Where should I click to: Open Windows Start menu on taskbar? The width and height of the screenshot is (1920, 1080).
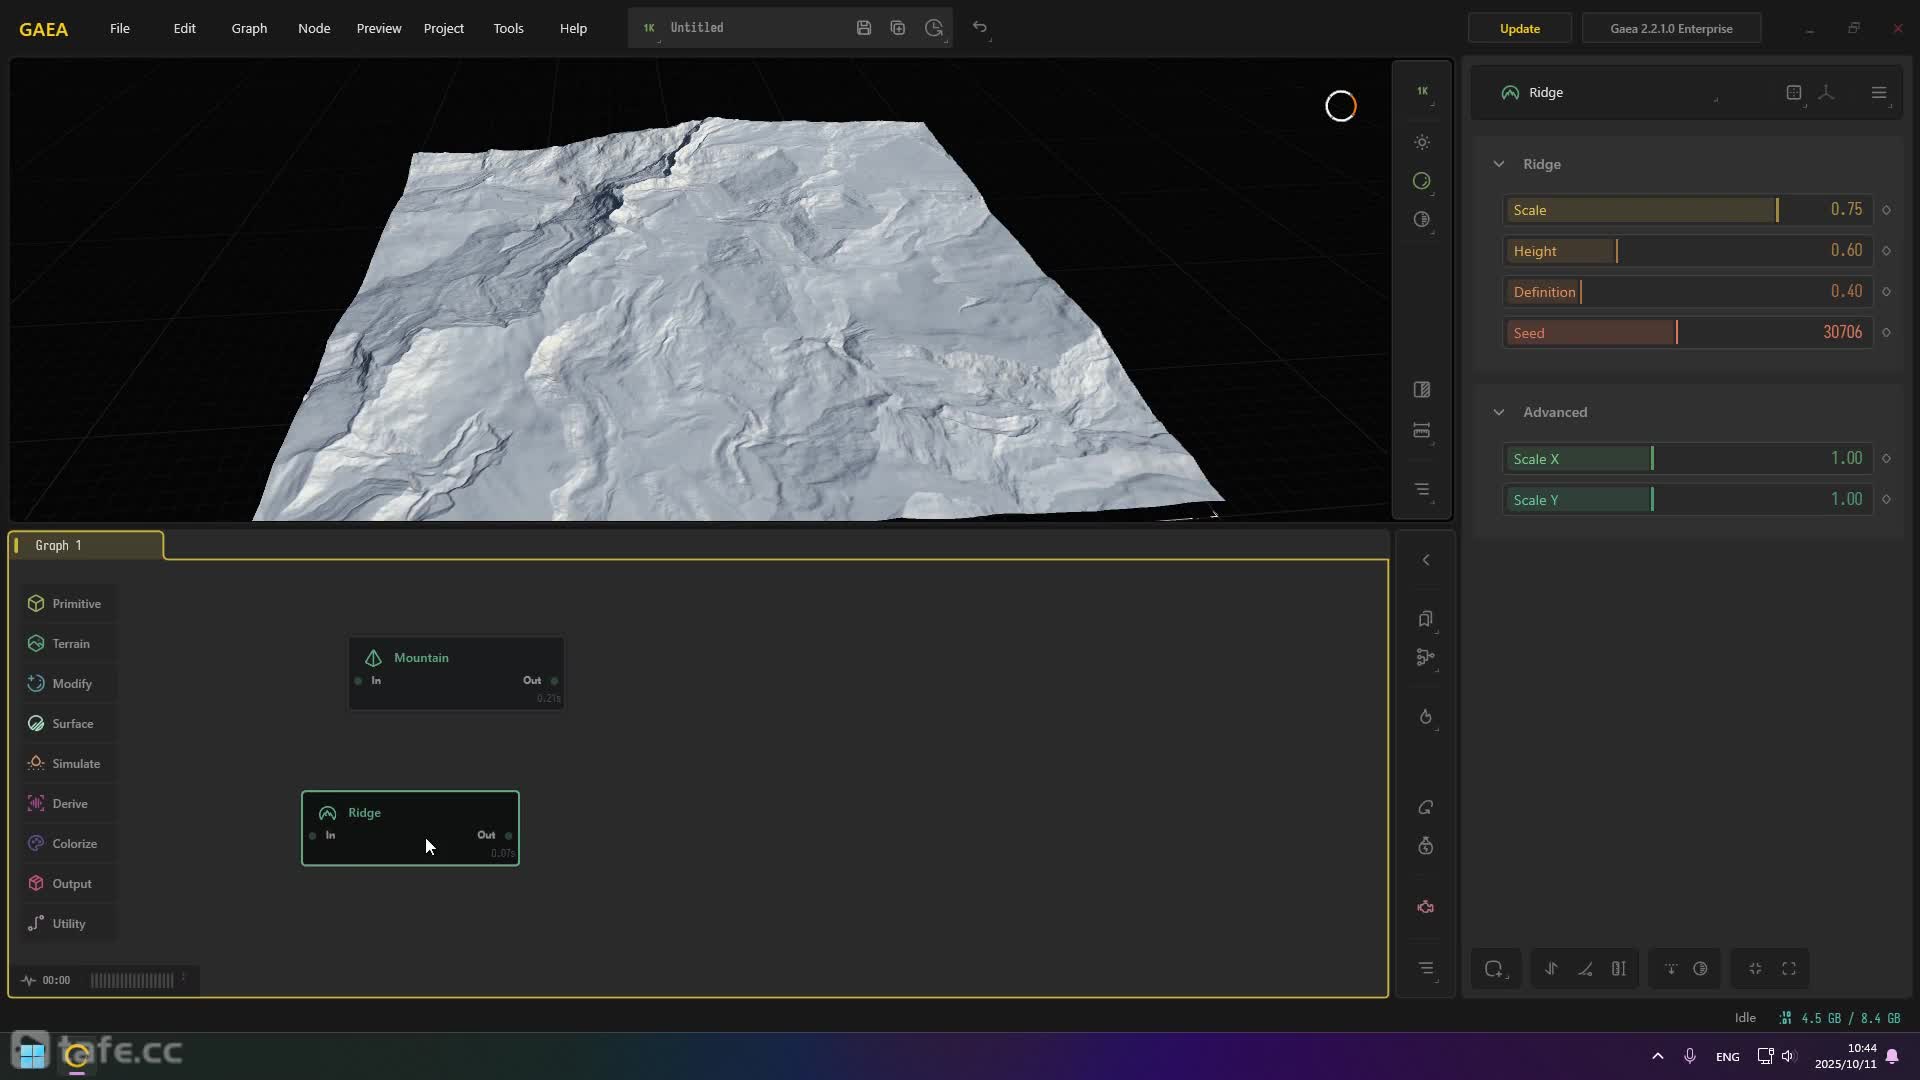[31, 1053]
